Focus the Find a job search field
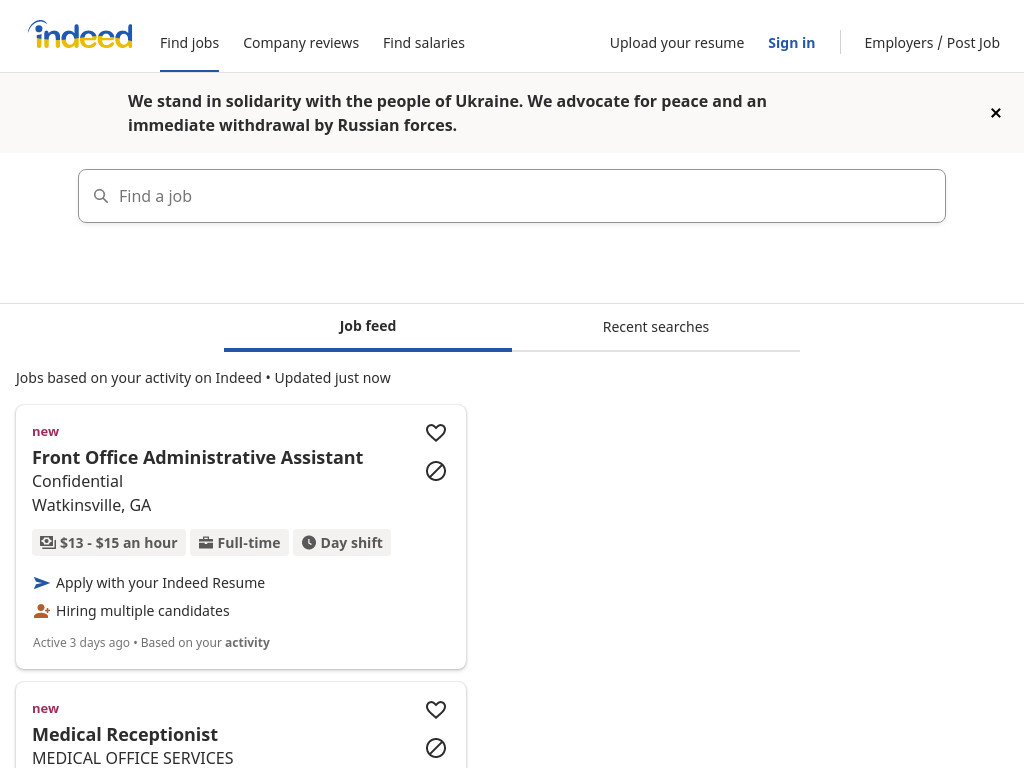Image resolution: width=1024 pixels, height=768 pixels. click(x=512, y=196)
